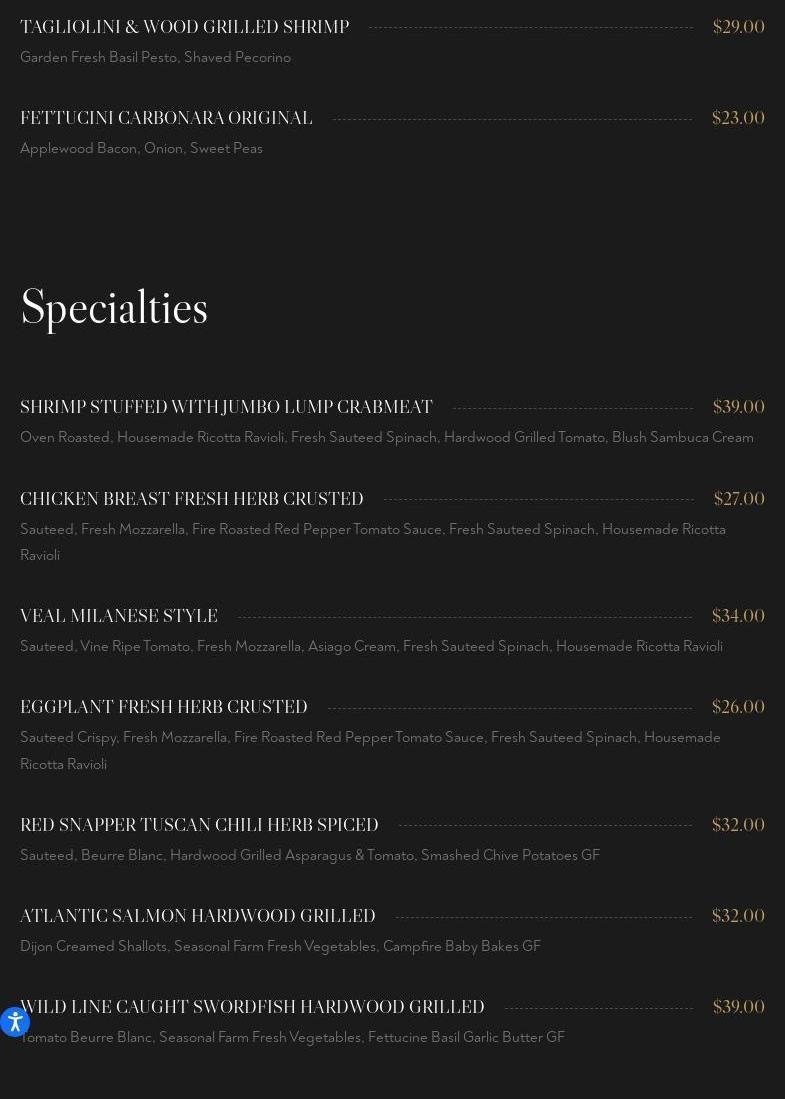785x1099 pixels.
Task: Choose Atlantic Salmon Hardwood Grilled
Action: click(x=198, y=916)
